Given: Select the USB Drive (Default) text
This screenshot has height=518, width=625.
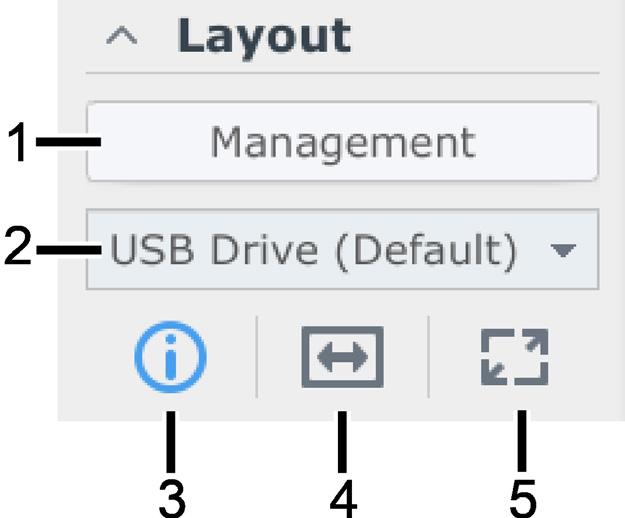Looking at the screenshot, I should point(314,250).
